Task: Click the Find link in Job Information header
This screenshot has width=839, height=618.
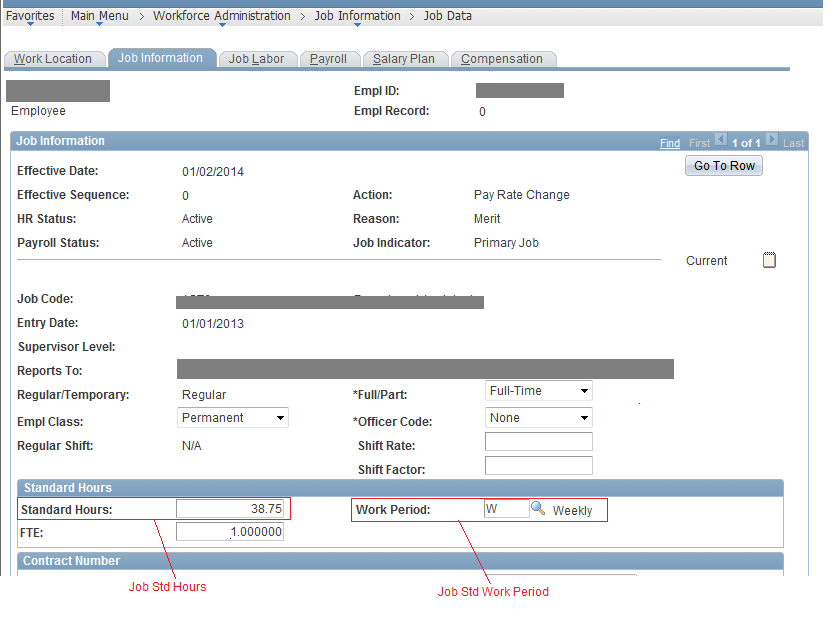Action: click(x=670, y=143)
